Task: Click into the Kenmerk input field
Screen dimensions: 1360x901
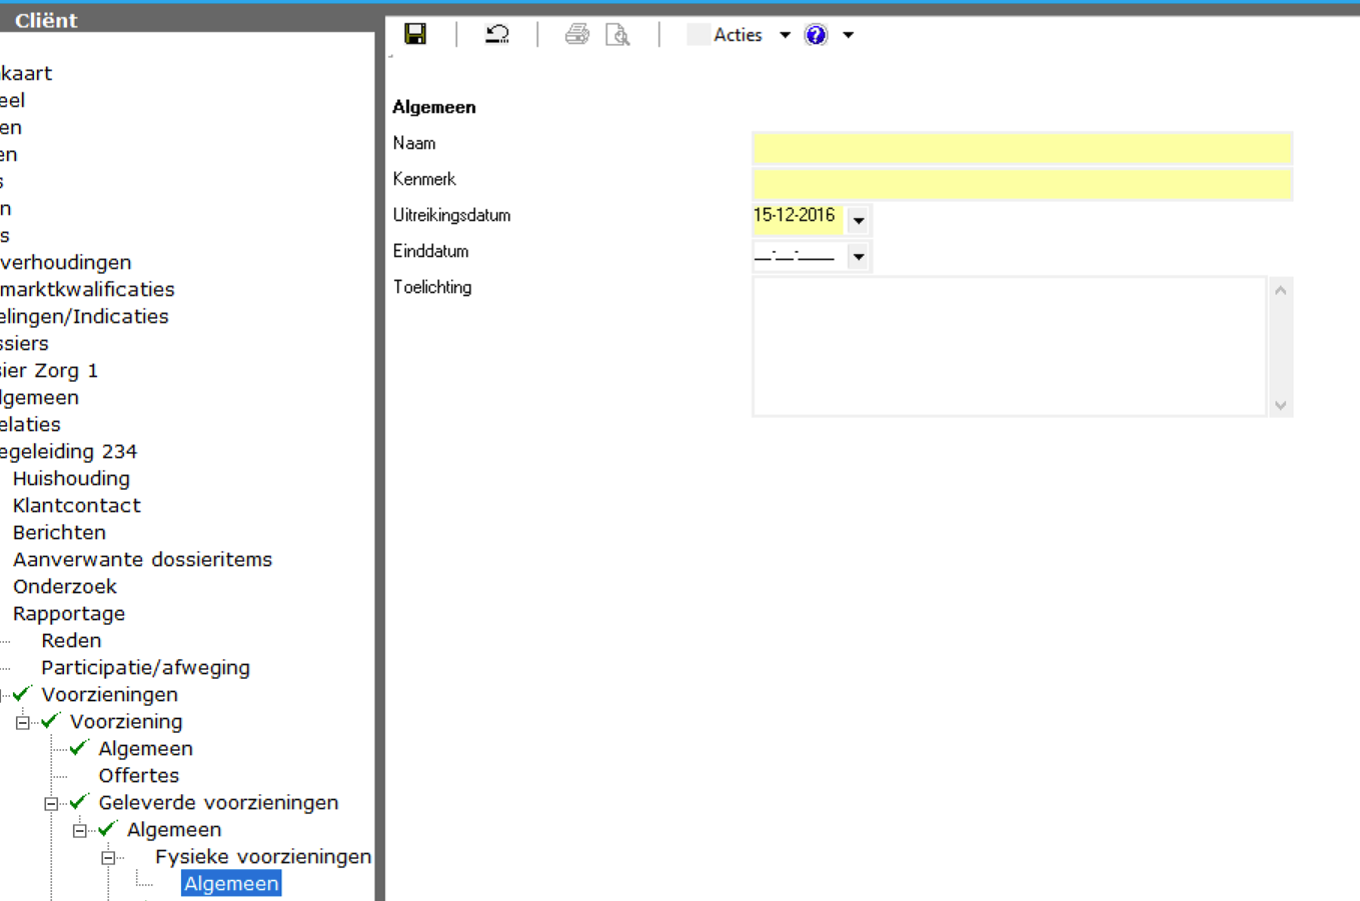Action: click(x=1021, y=184)
